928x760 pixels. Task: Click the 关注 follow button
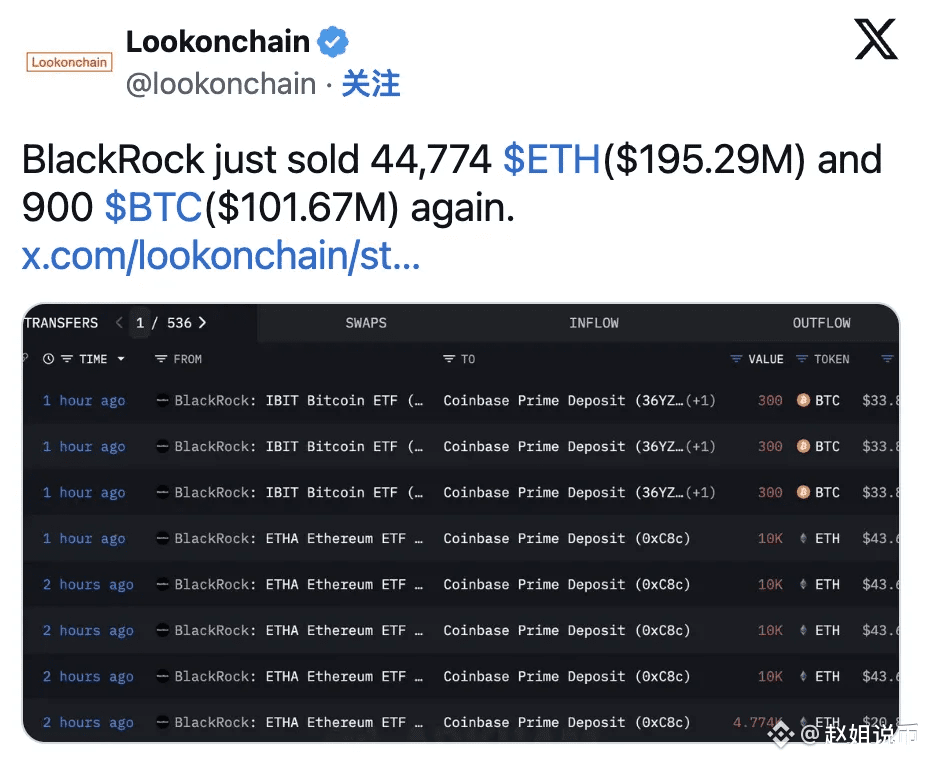coord(371,84)
